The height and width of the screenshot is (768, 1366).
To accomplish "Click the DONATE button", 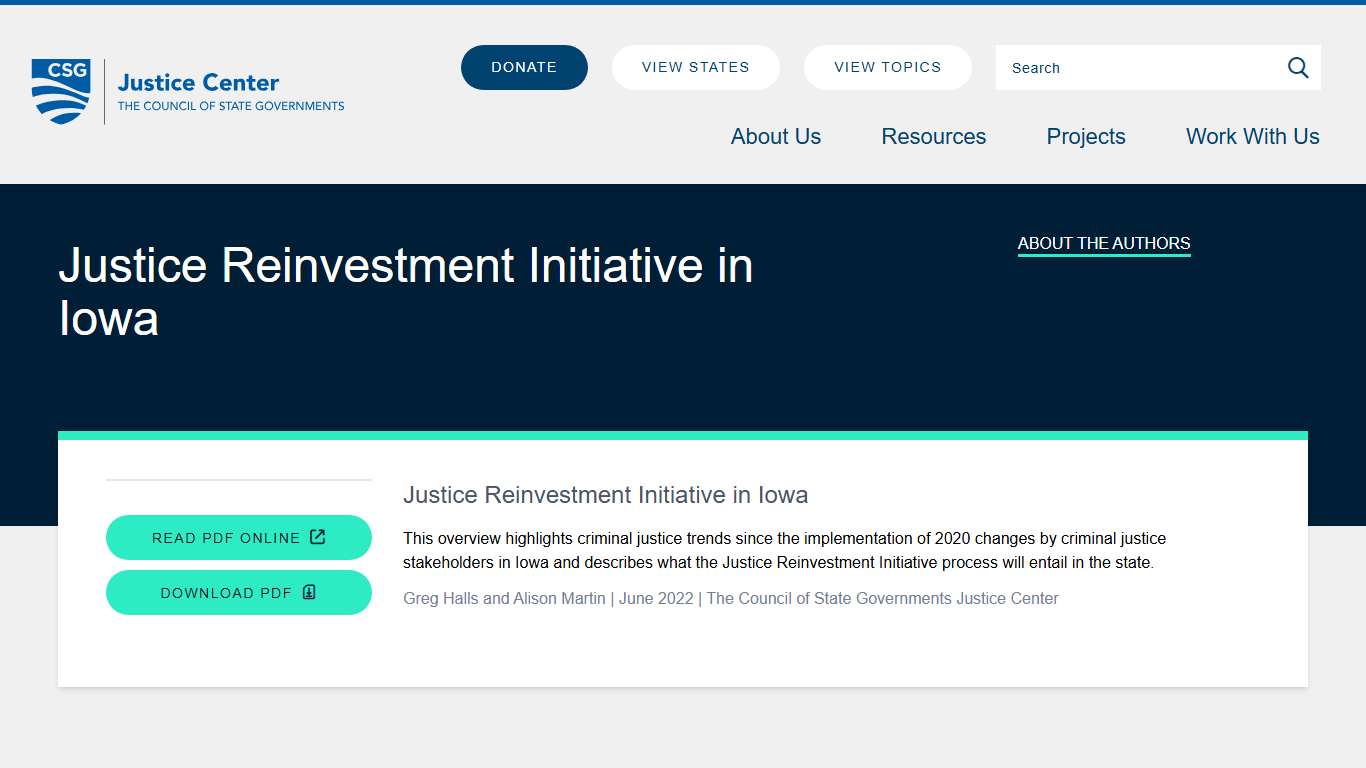I will click(x=523, y=67).
